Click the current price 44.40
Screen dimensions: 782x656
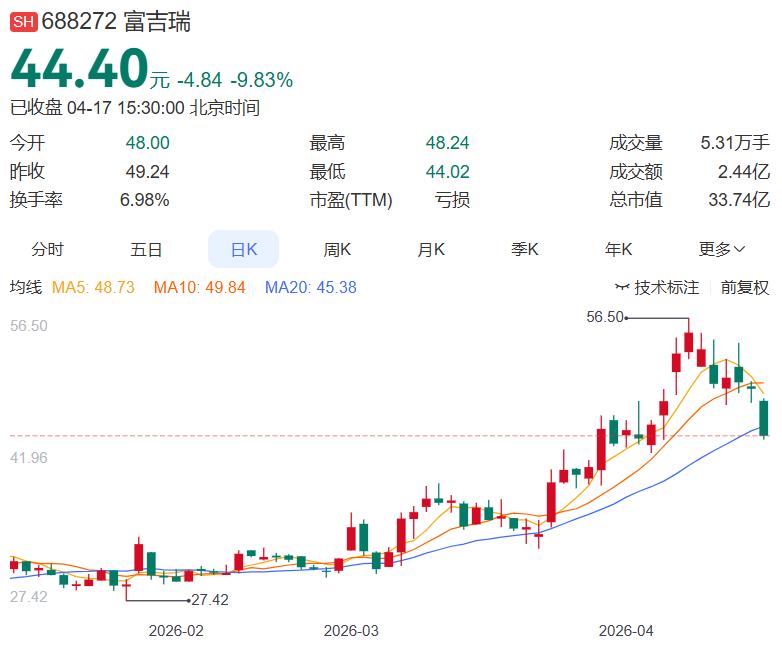pyautogui.click(x=79, y=68)
